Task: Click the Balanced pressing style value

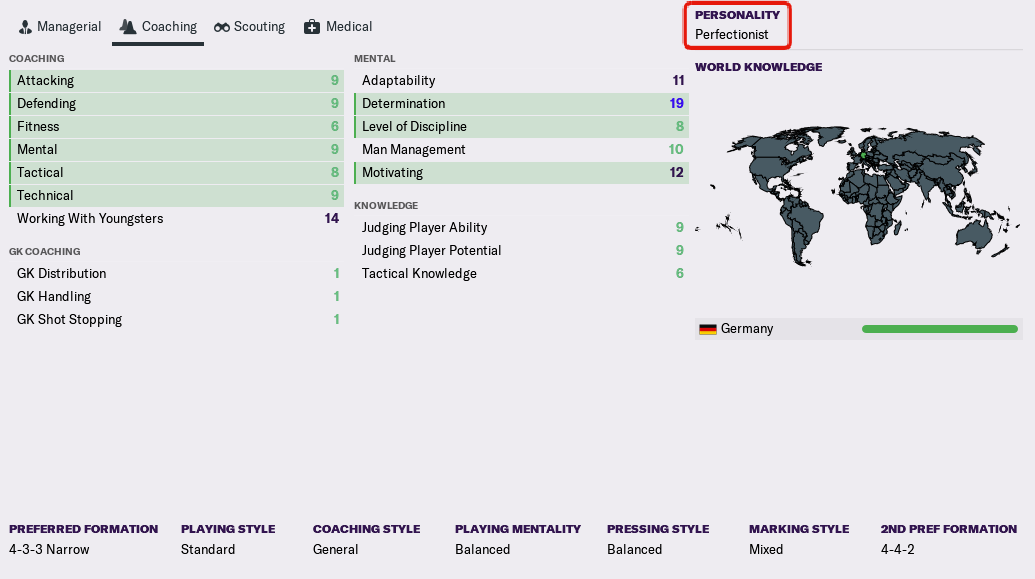Action: [634, 549]
